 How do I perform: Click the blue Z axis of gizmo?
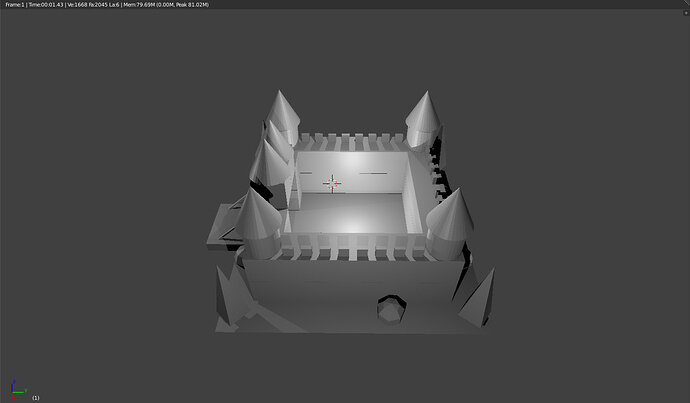click(14, 385)
